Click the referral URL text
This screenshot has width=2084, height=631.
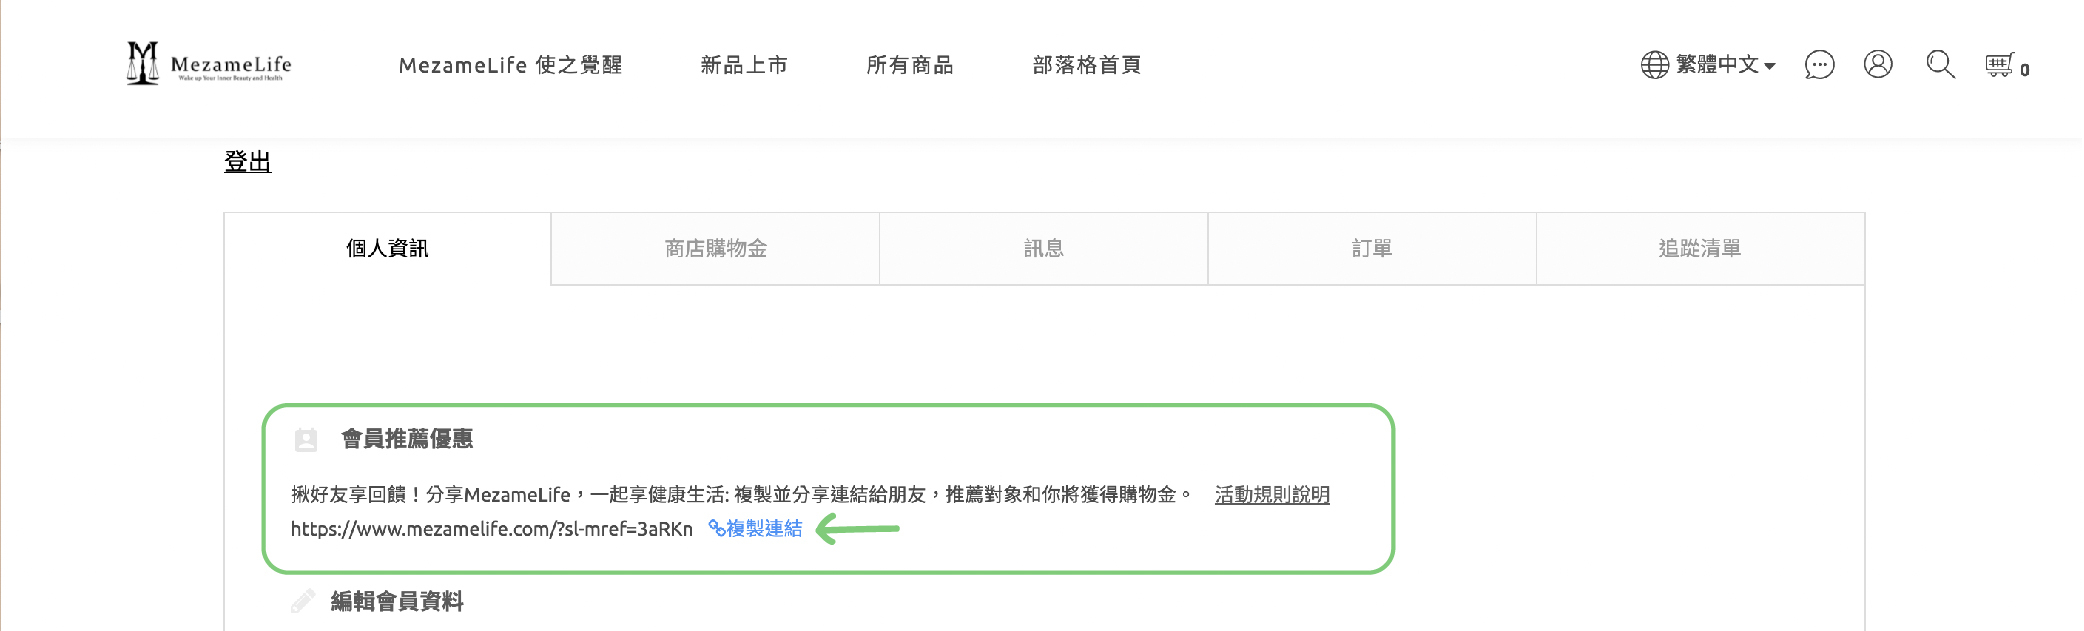[x=492, y=529]
